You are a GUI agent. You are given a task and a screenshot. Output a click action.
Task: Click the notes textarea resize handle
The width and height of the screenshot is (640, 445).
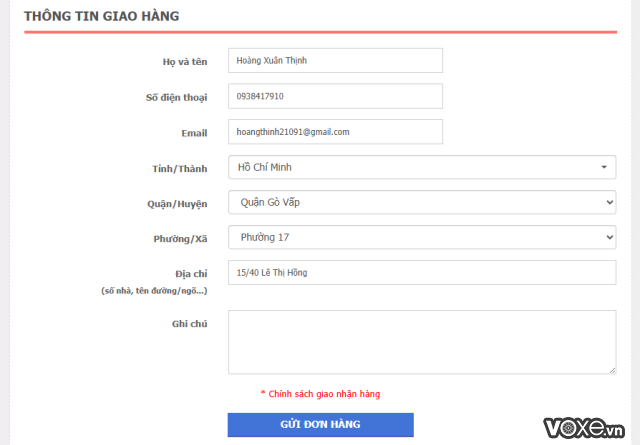(611, 369)
